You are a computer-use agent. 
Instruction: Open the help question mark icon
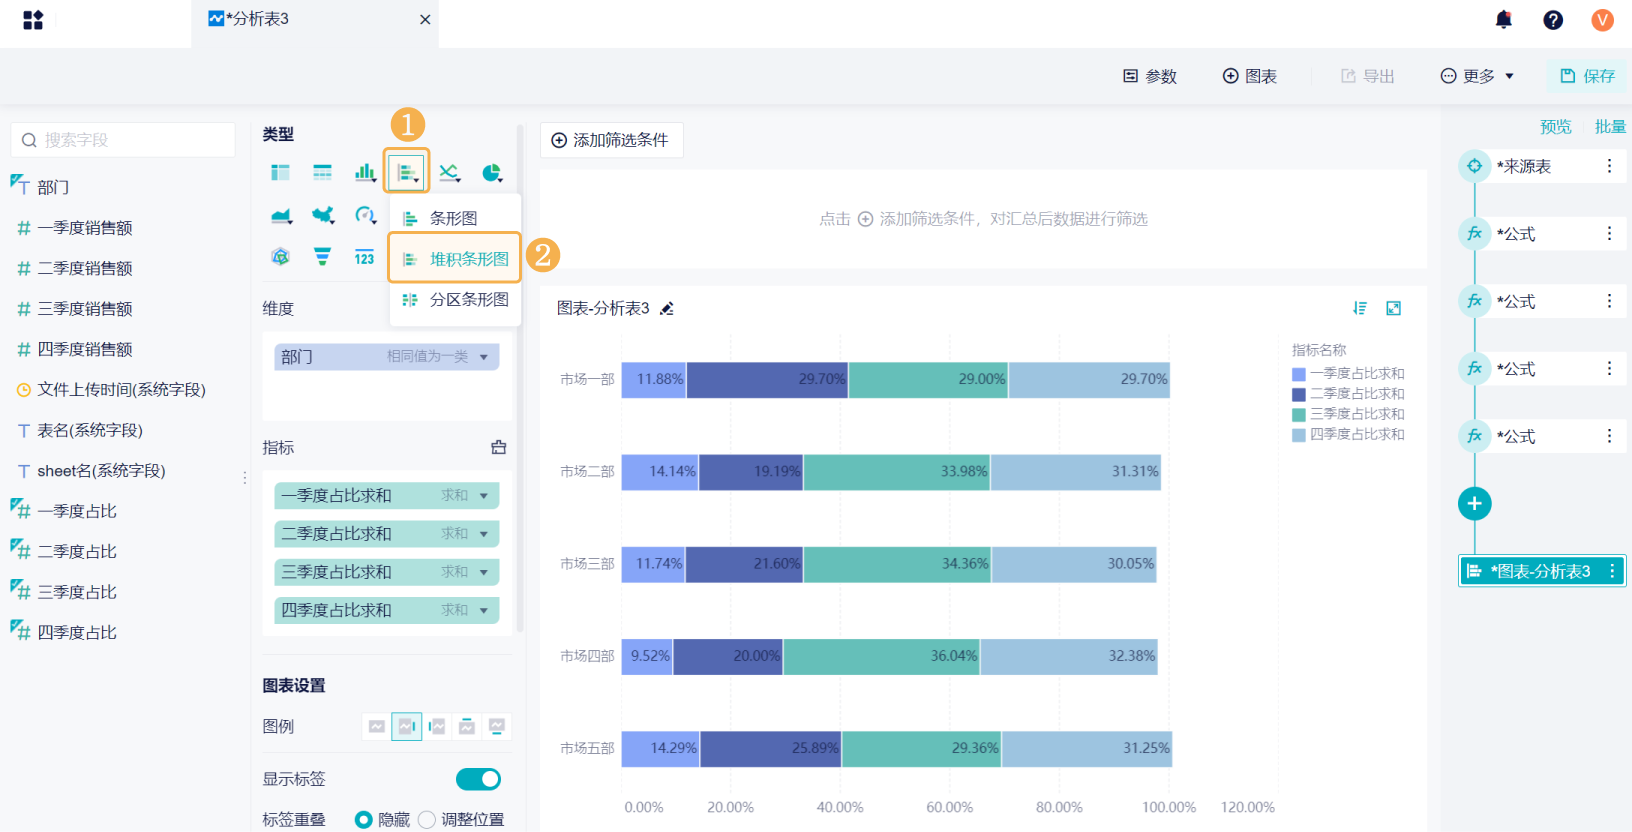[1553, 20]
